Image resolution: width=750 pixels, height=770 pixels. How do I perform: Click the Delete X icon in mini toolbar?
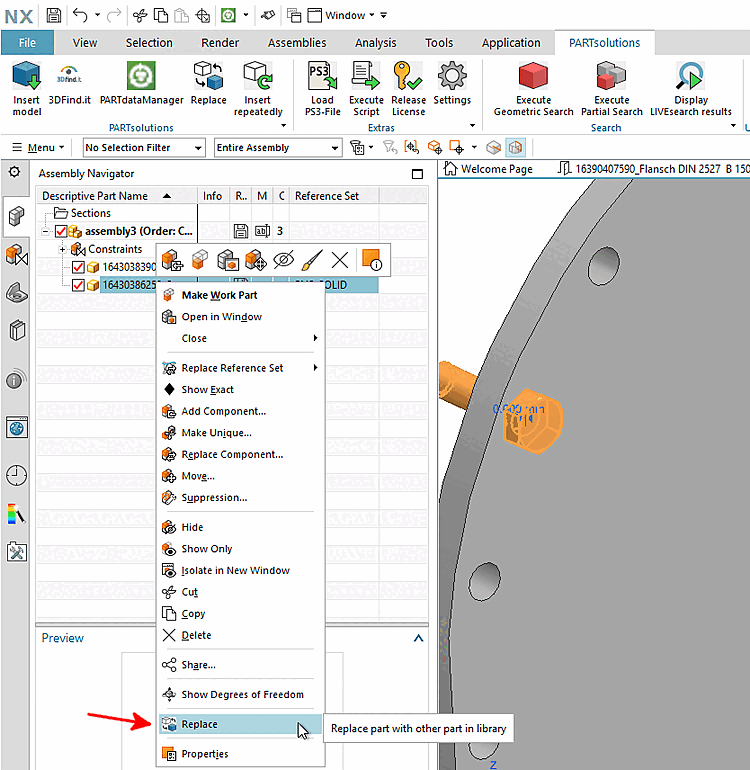[x=340, y=260]
